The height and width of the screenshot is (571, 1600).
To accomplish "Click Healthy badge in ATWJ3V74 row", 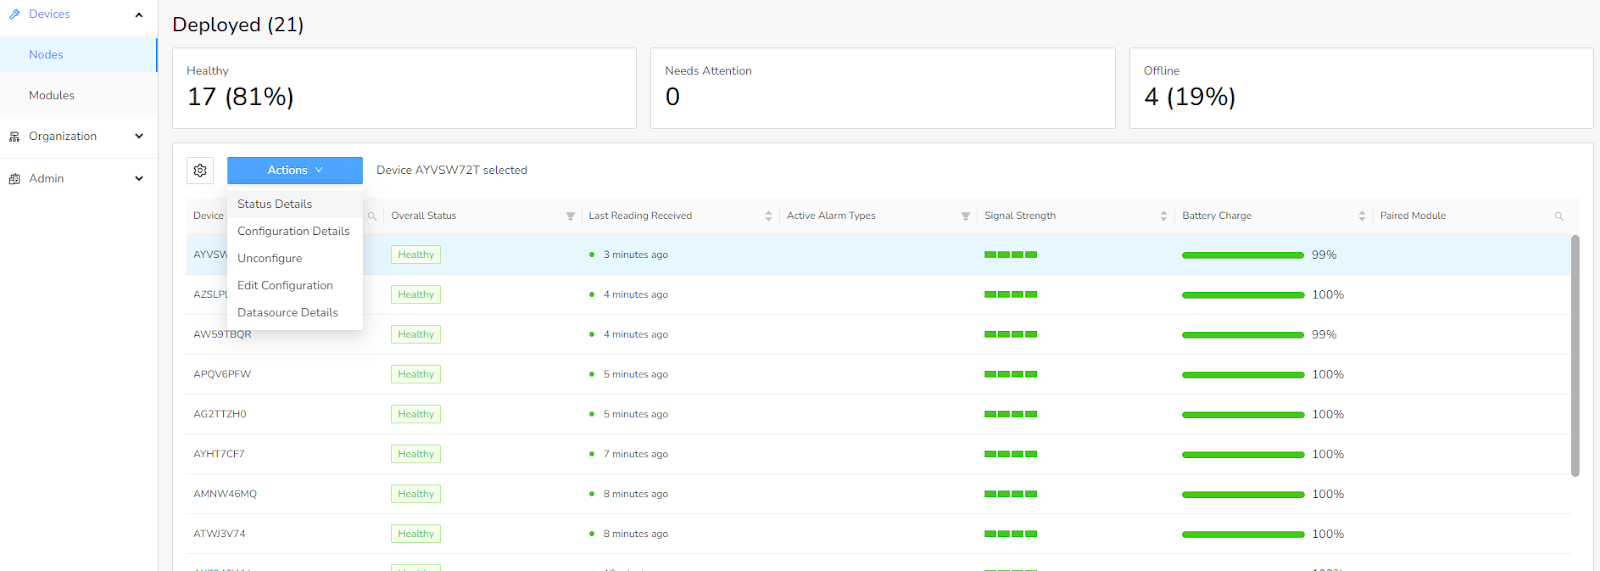I will pyautogui.click(x=416, y=534).
